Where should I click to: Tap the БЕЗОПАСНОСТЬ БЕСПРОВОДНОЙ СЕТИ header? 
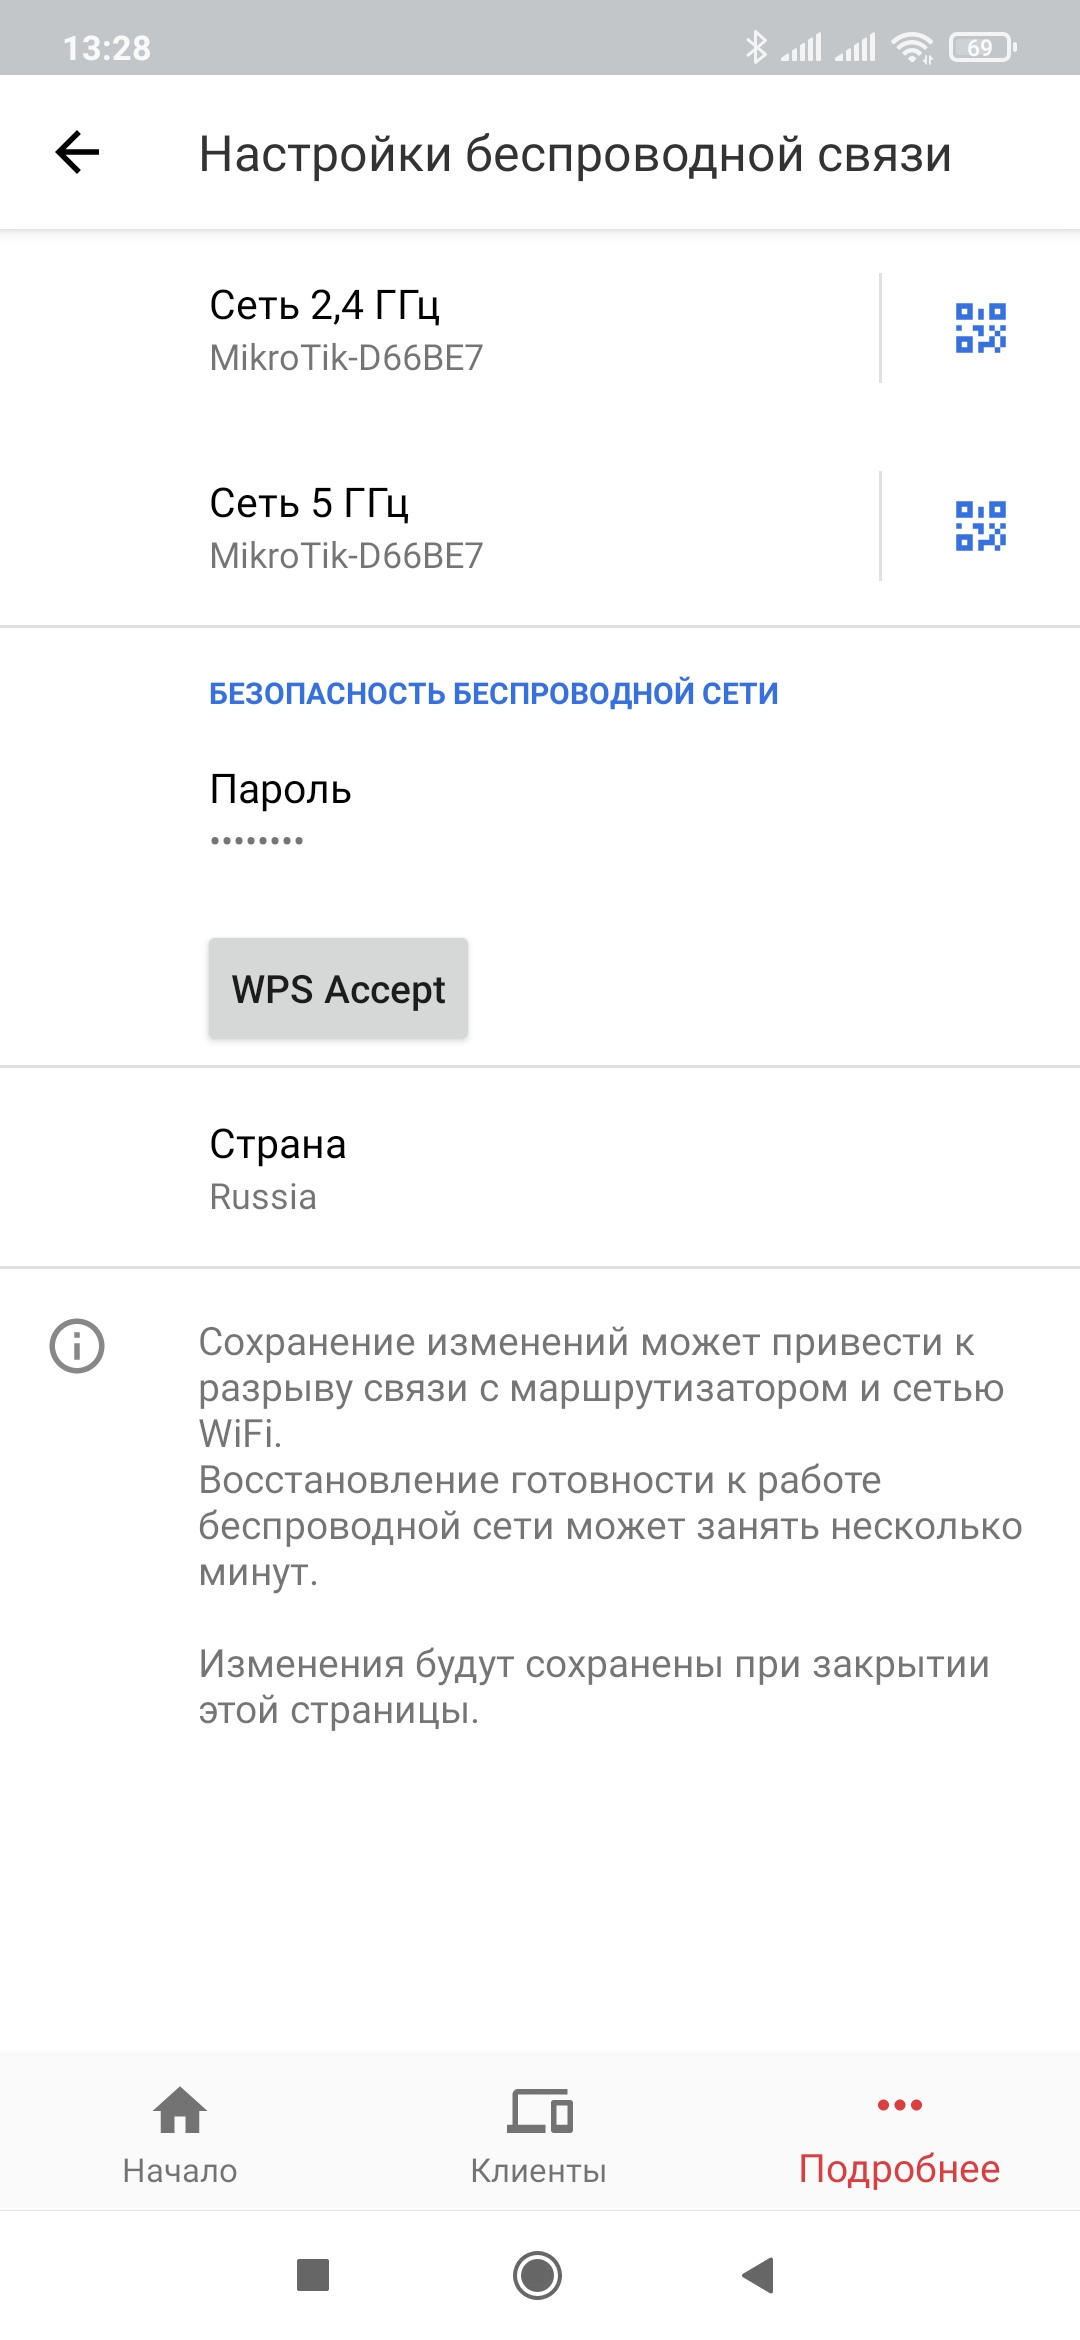[x=493, y=693]
